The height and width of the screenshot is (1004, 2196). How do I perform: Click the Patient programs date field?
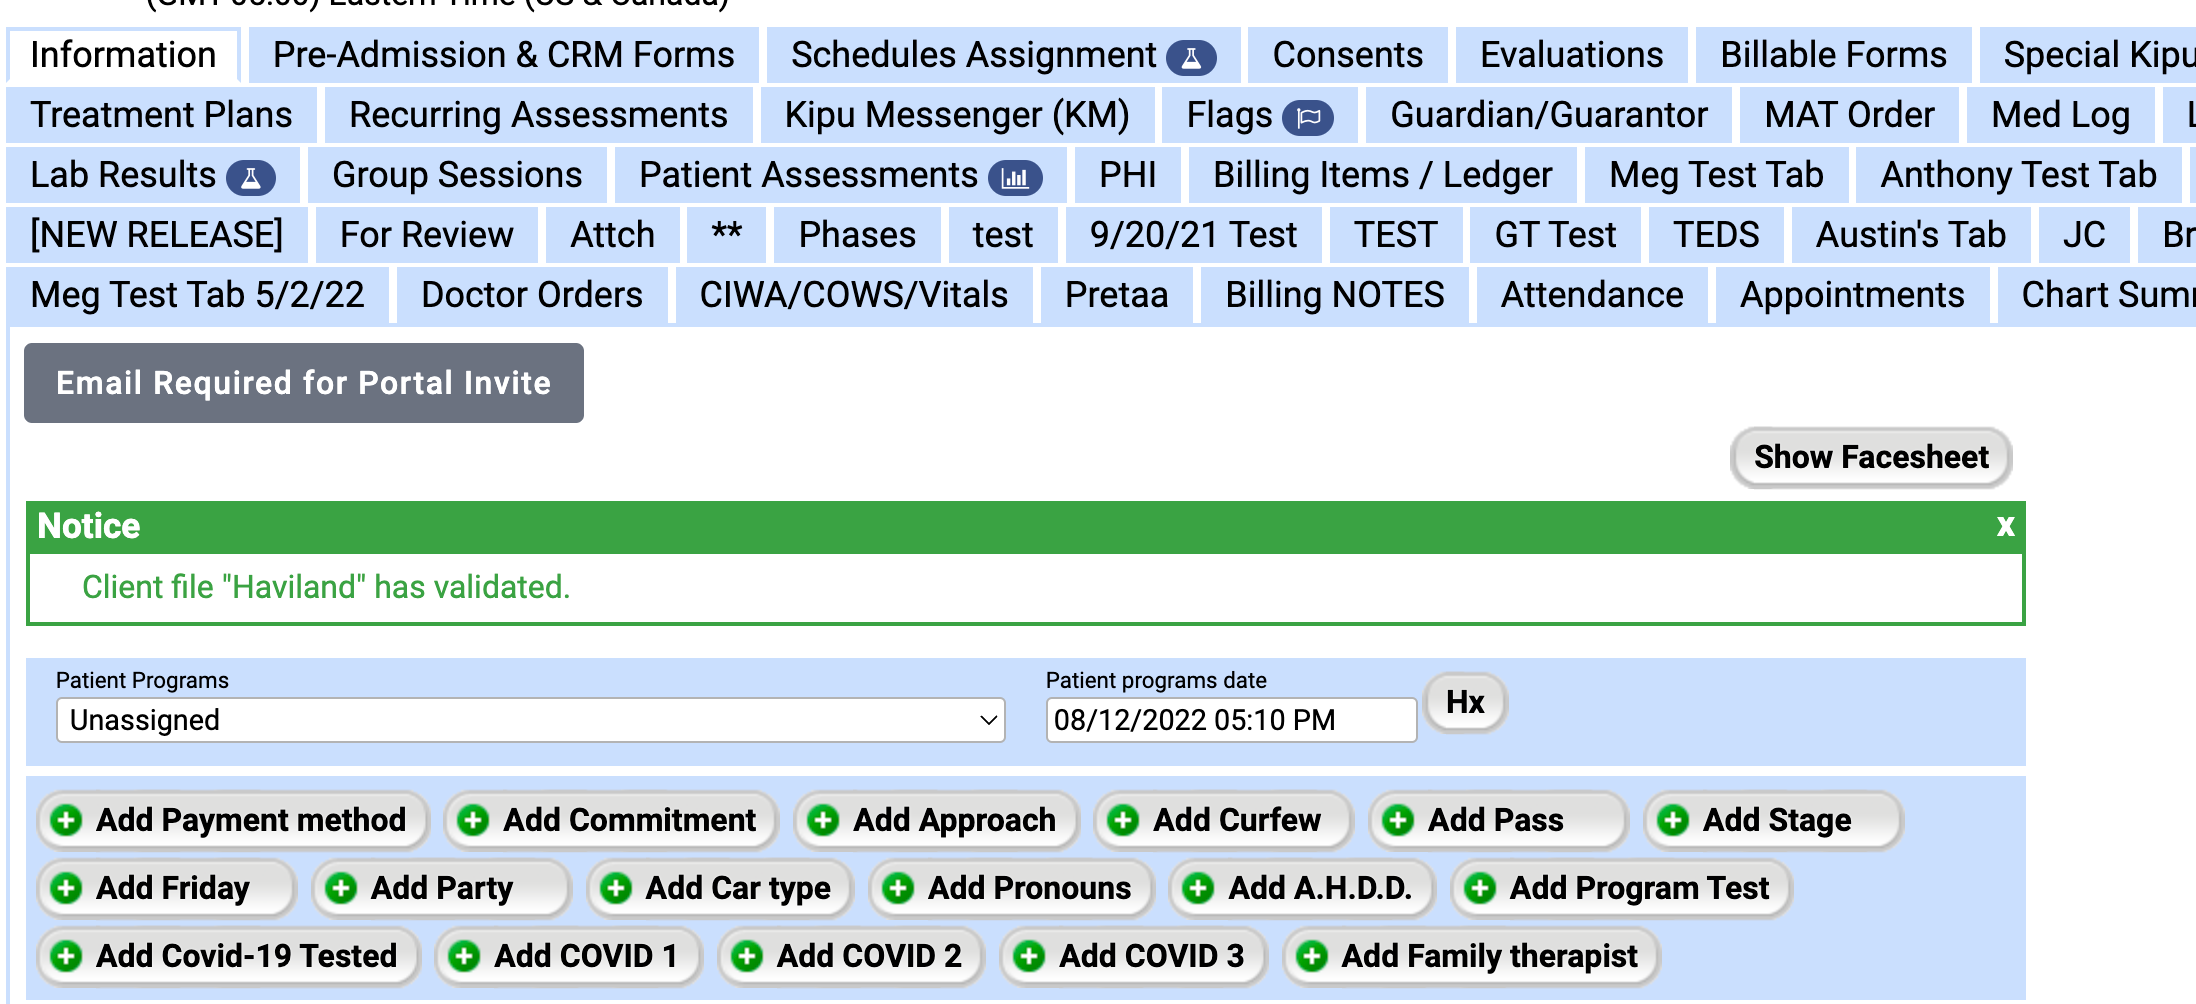pyautogui.click(x=1230, y=720)
